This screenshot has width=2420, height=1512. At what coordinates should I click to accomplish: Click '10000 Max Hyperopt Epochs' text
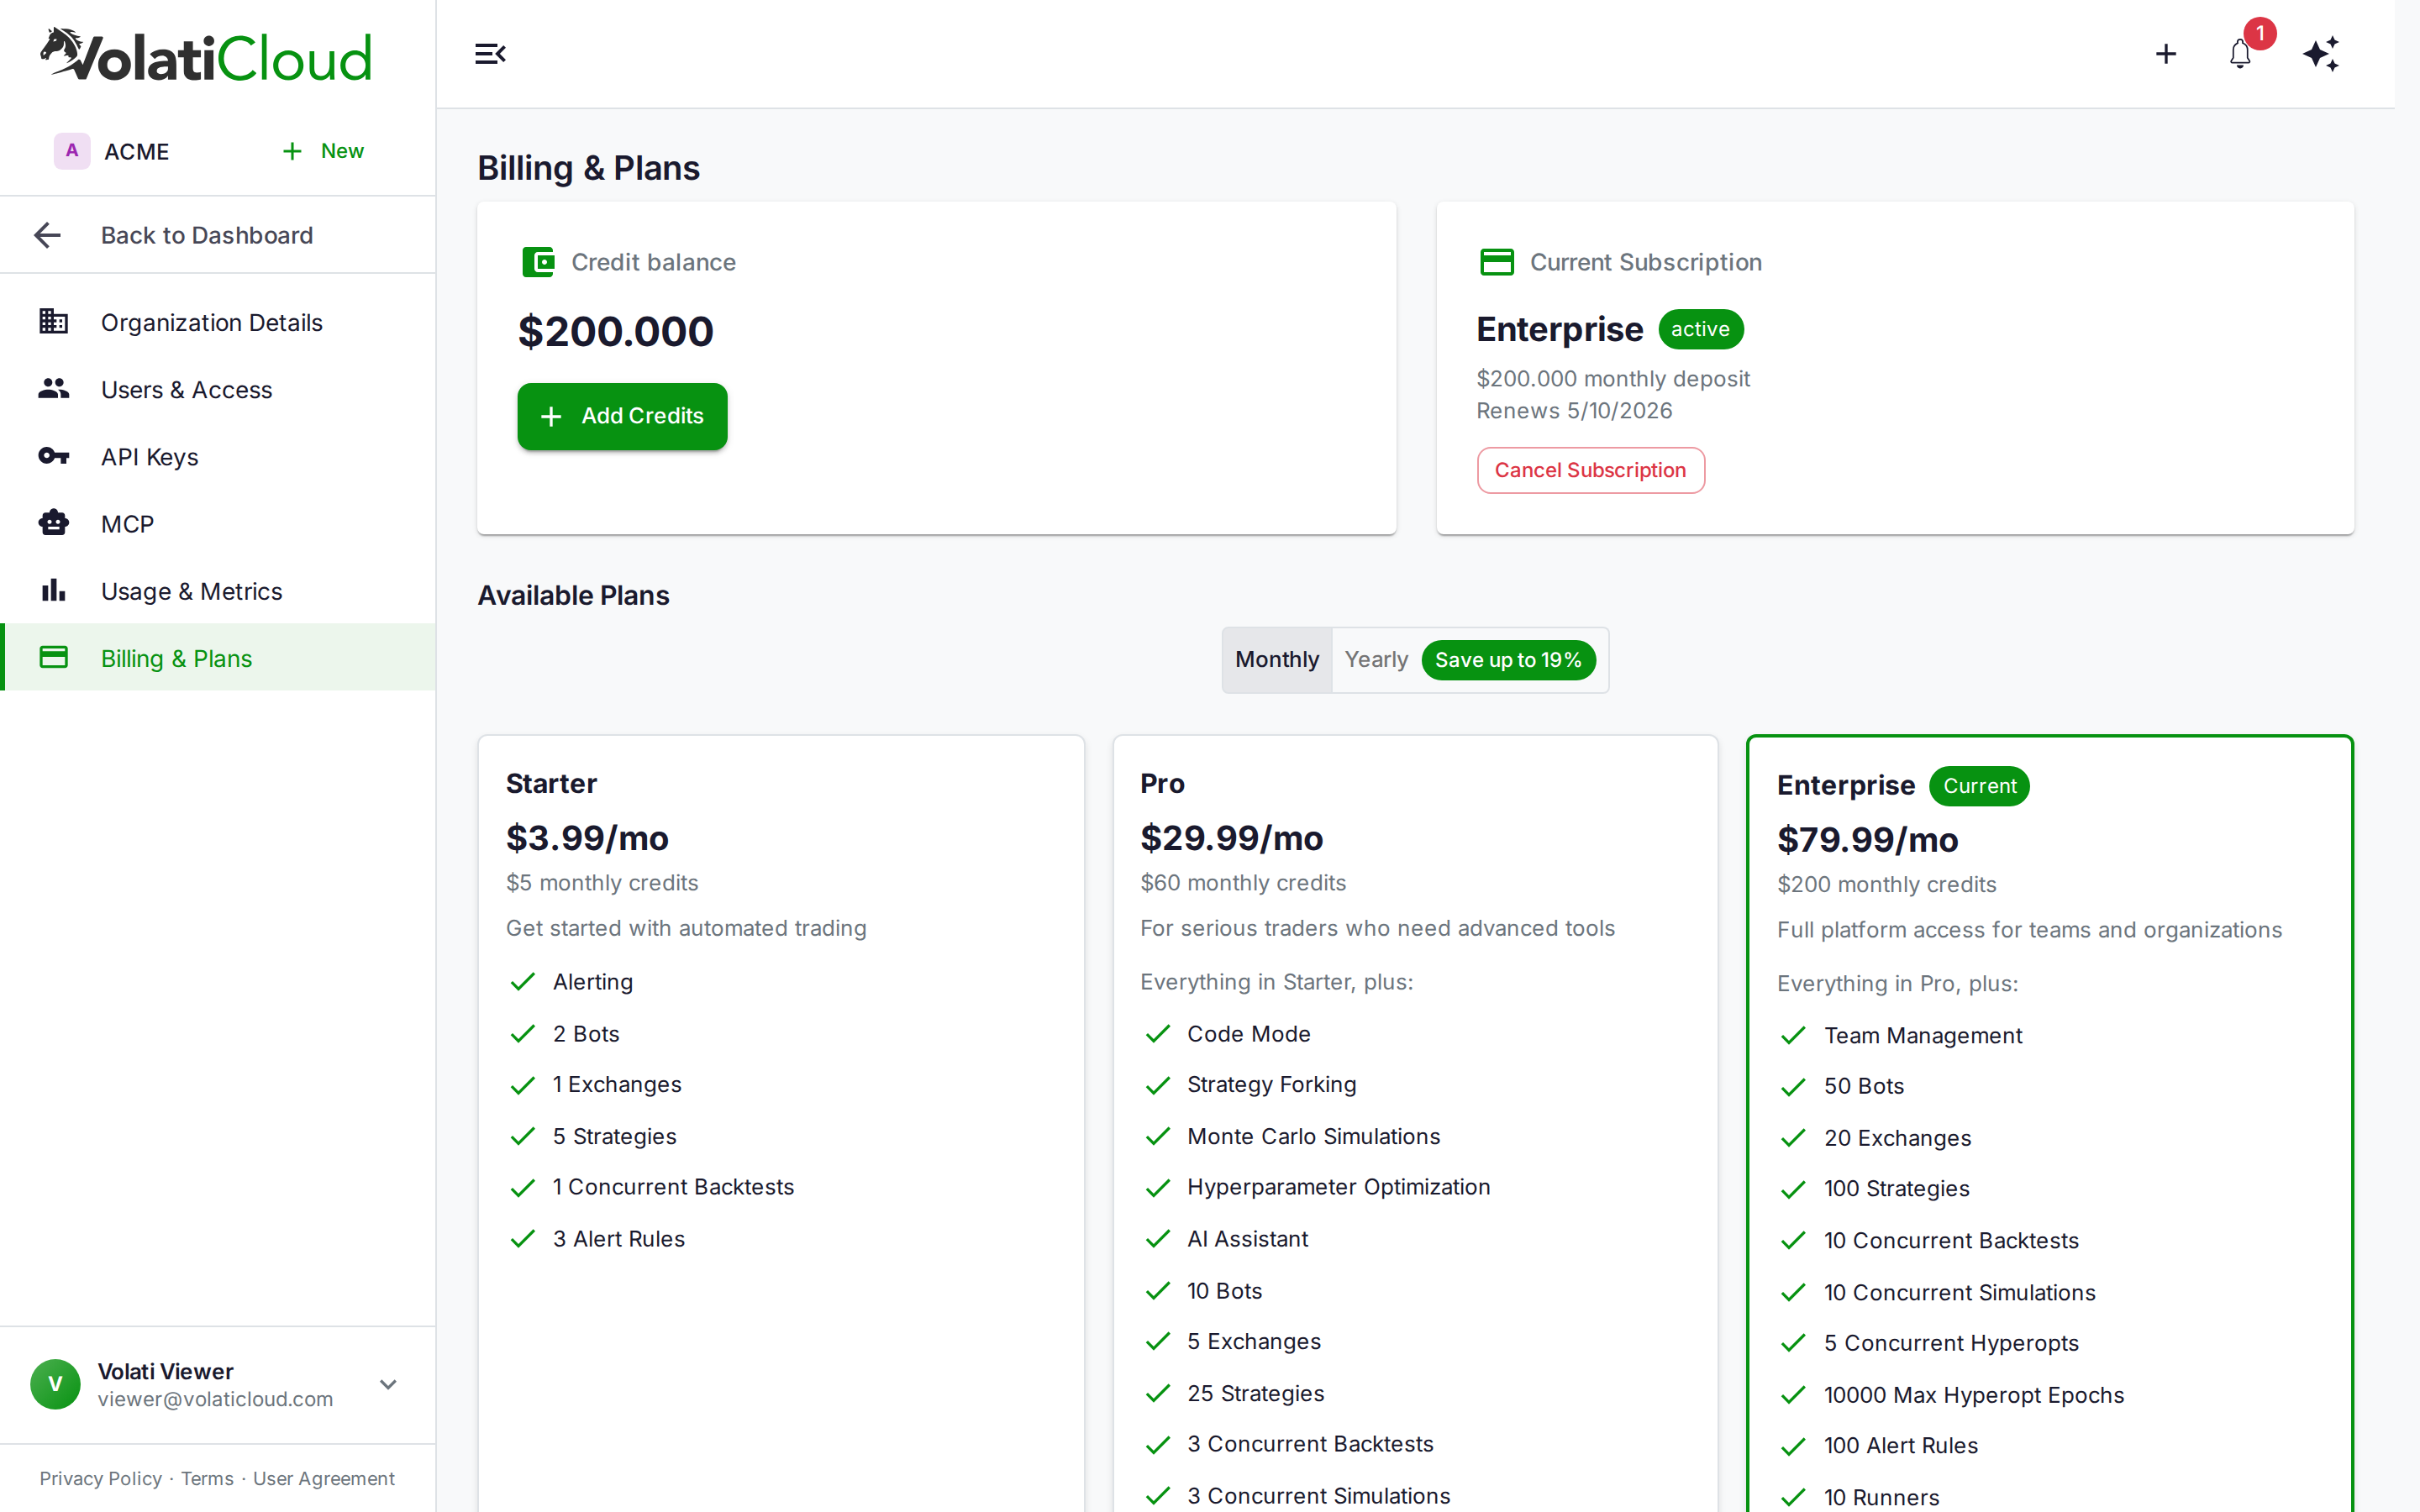tap(1973, 1395)
